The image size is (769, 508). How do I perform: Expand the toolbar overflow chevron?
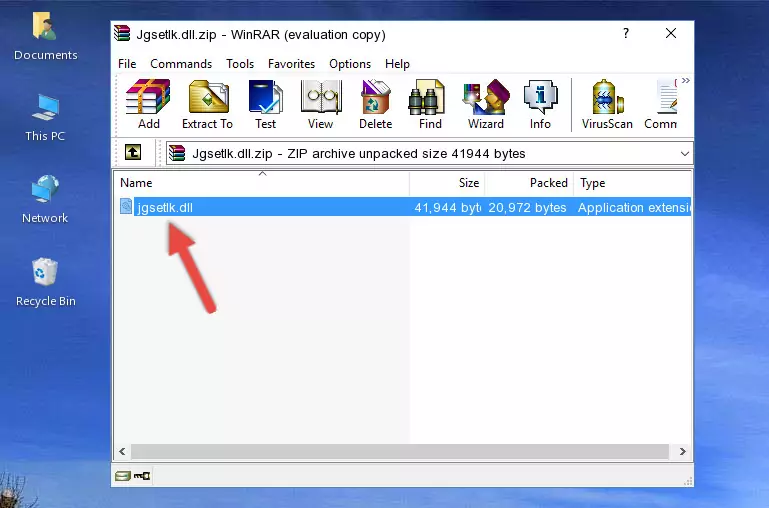[x=686, y=81]
